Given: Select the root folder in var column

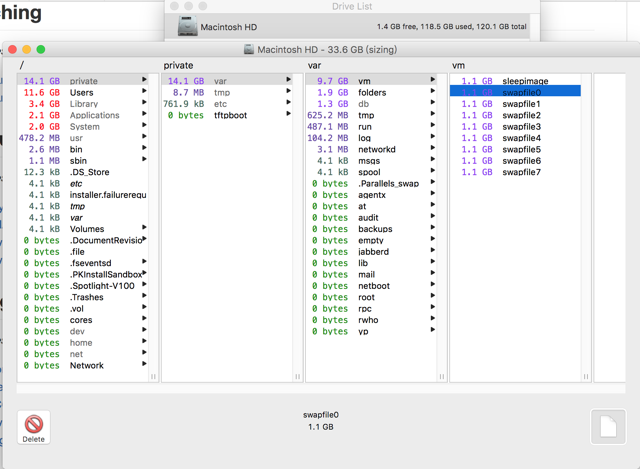Looking at the screenshot, I should [371, 298].
